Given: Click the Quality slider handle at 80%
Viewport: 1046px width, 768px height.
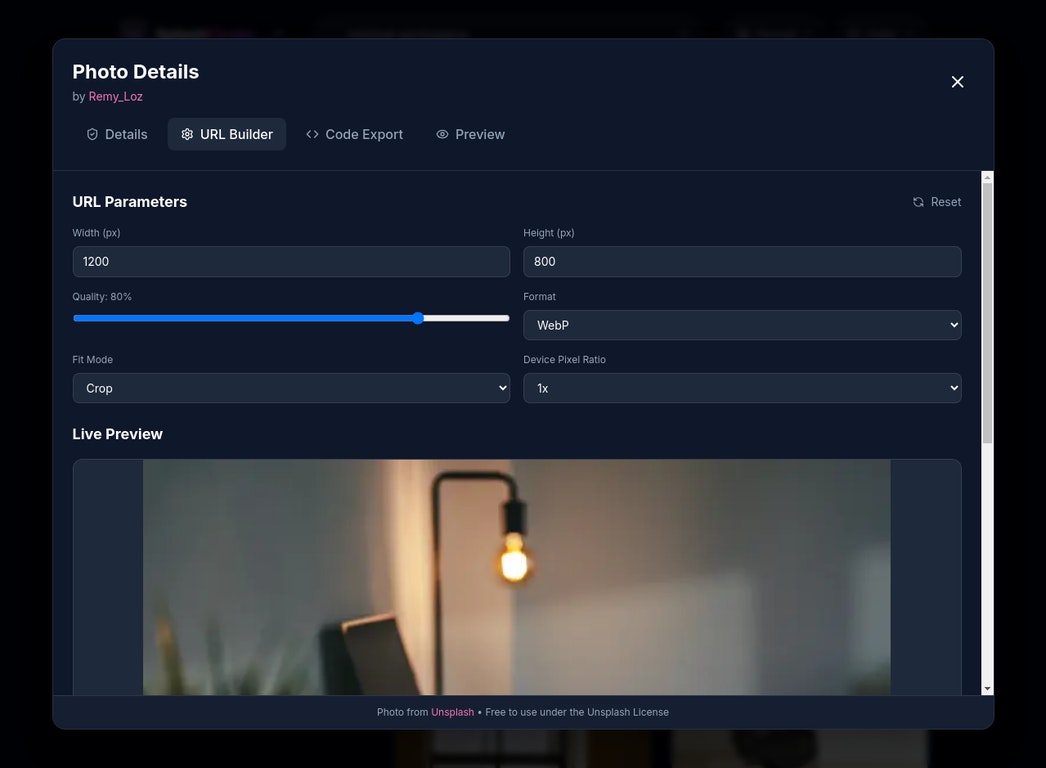Looking at the screenshot, I should (417, 318).
